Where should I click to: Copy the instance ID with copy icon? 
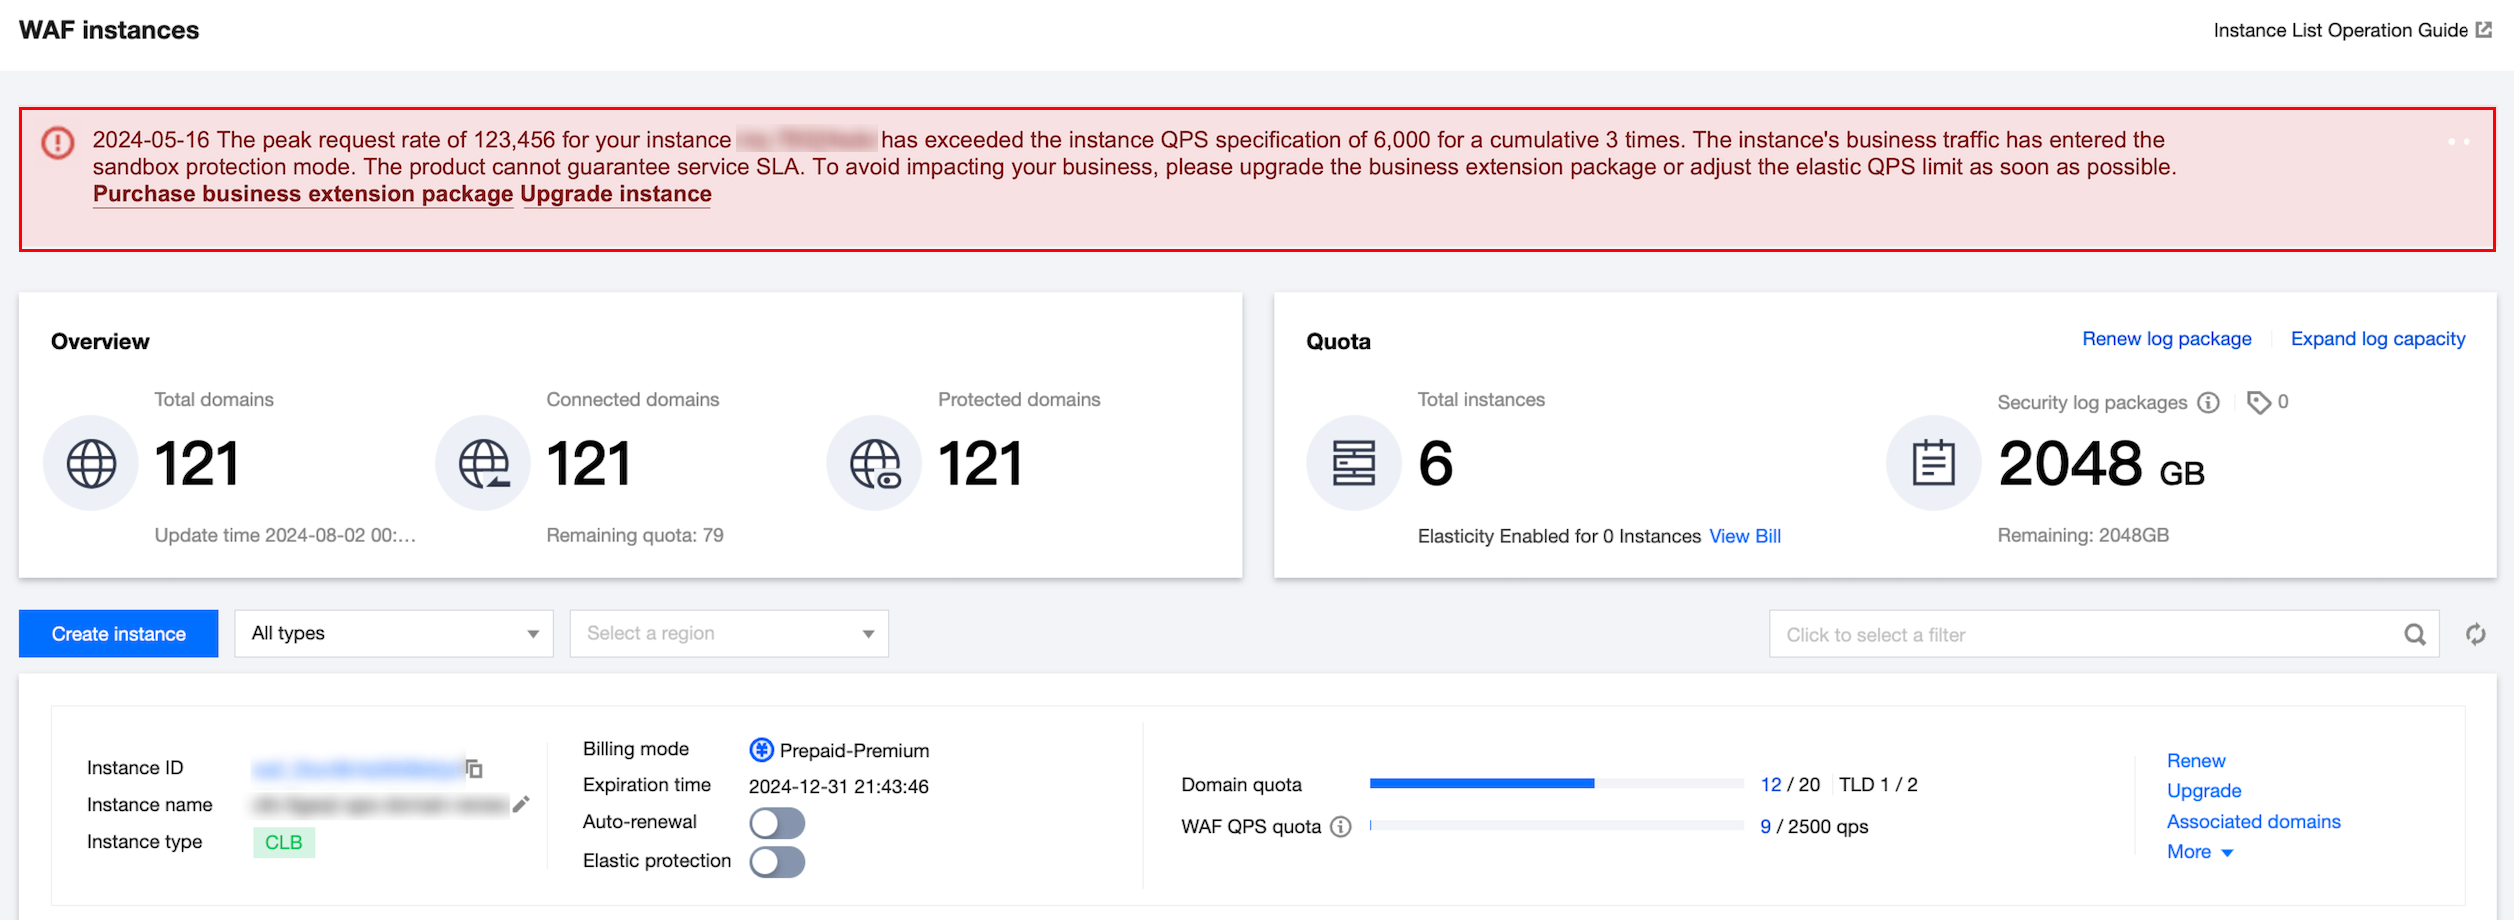474,769
